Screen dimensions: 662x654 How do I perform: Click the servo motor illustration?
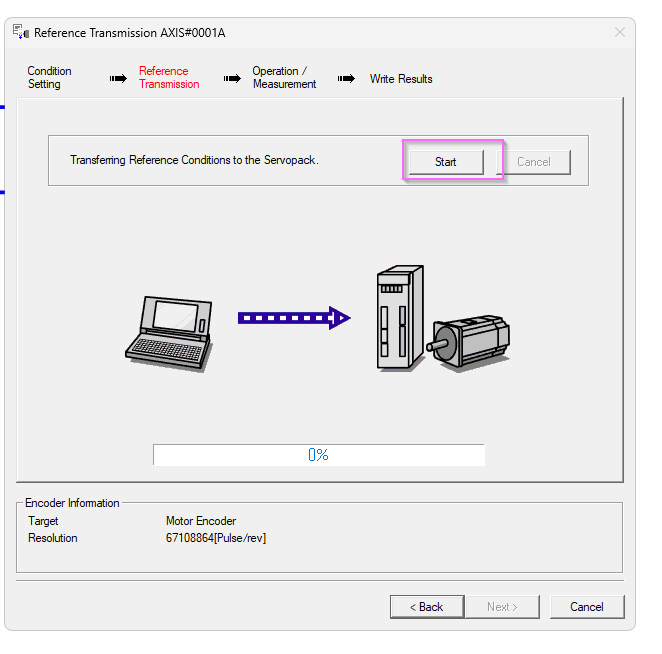468,343
